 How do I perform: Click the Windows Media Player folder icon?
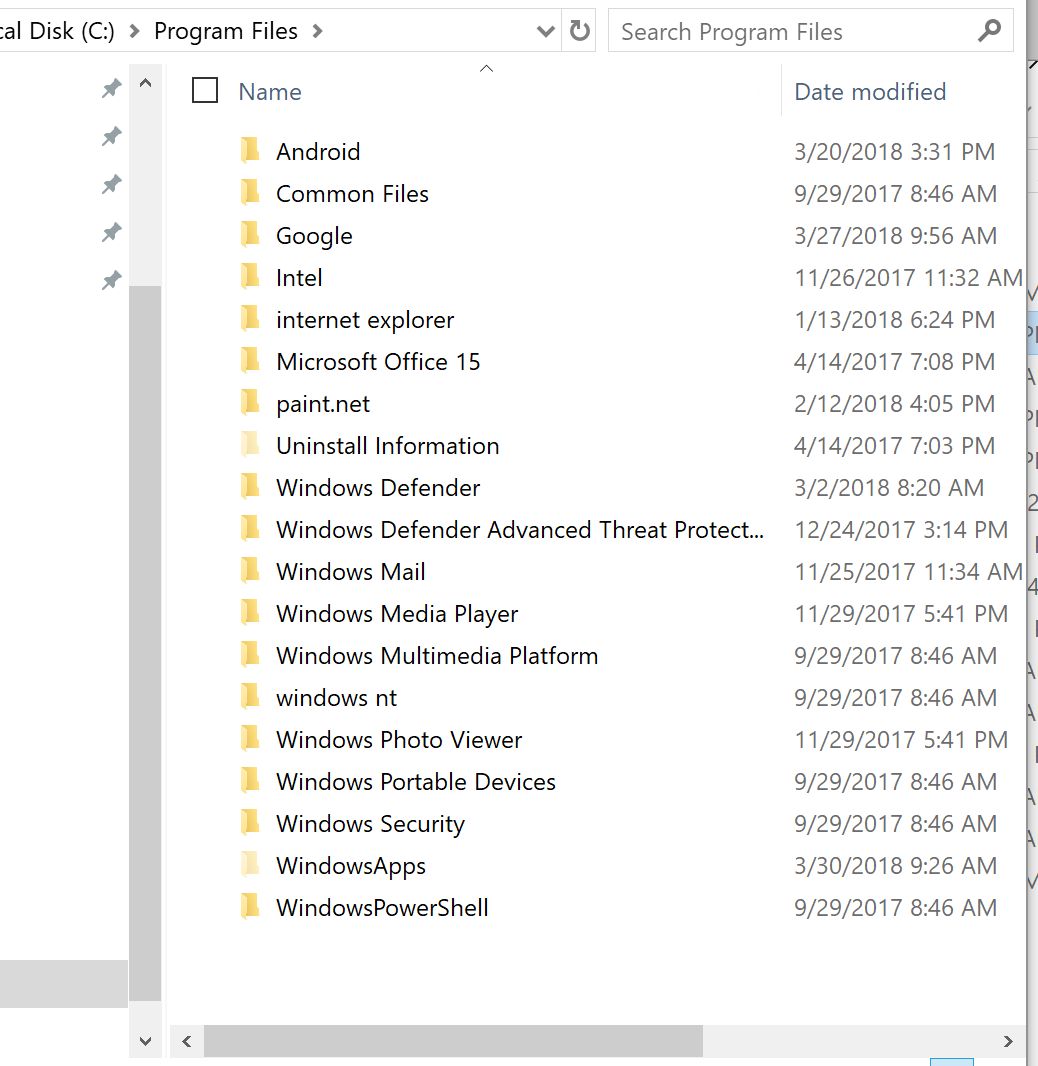pos(250,613)
